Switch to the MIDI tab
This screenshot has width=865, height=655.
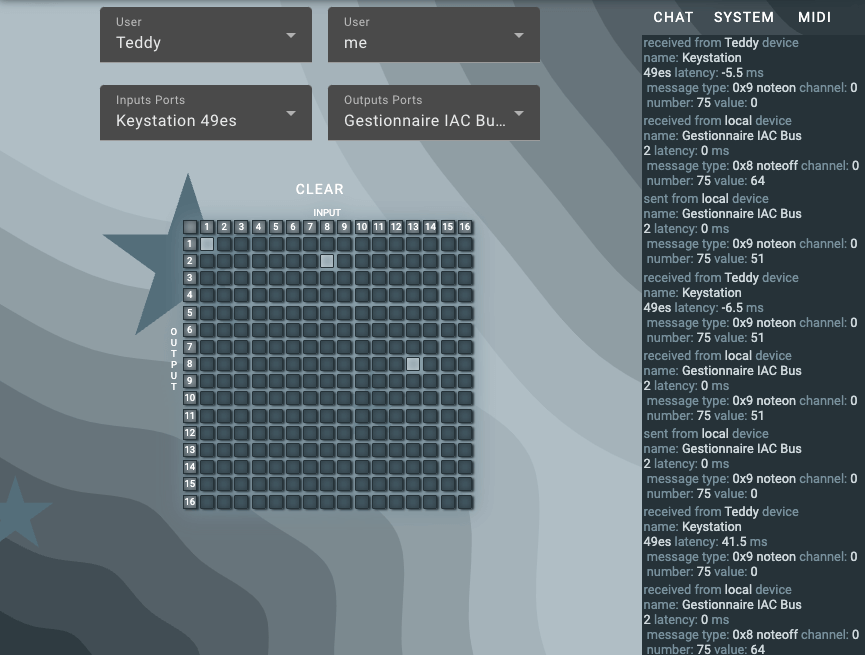[814, 17]
